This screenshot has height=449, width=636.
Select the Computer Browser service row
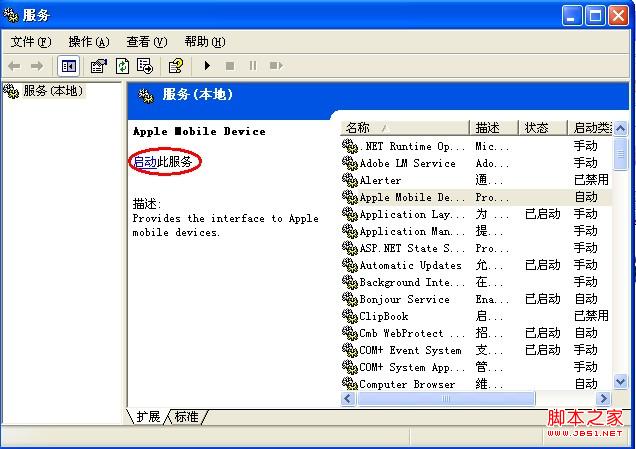[x=476, y=384]
